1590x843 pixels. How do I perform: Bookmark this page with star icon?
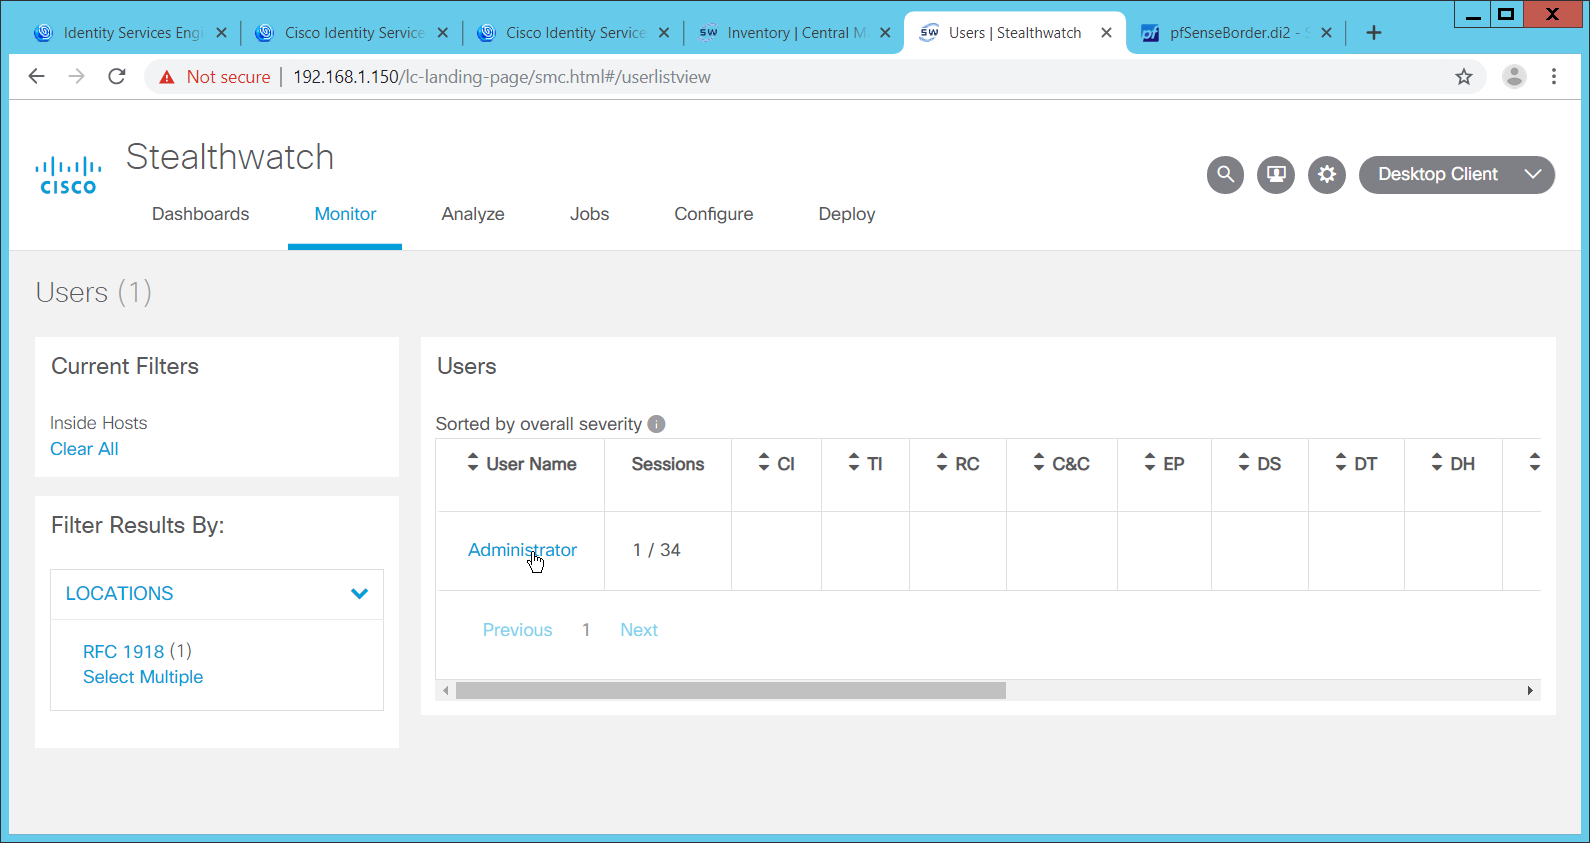(x=1464, y=77)
